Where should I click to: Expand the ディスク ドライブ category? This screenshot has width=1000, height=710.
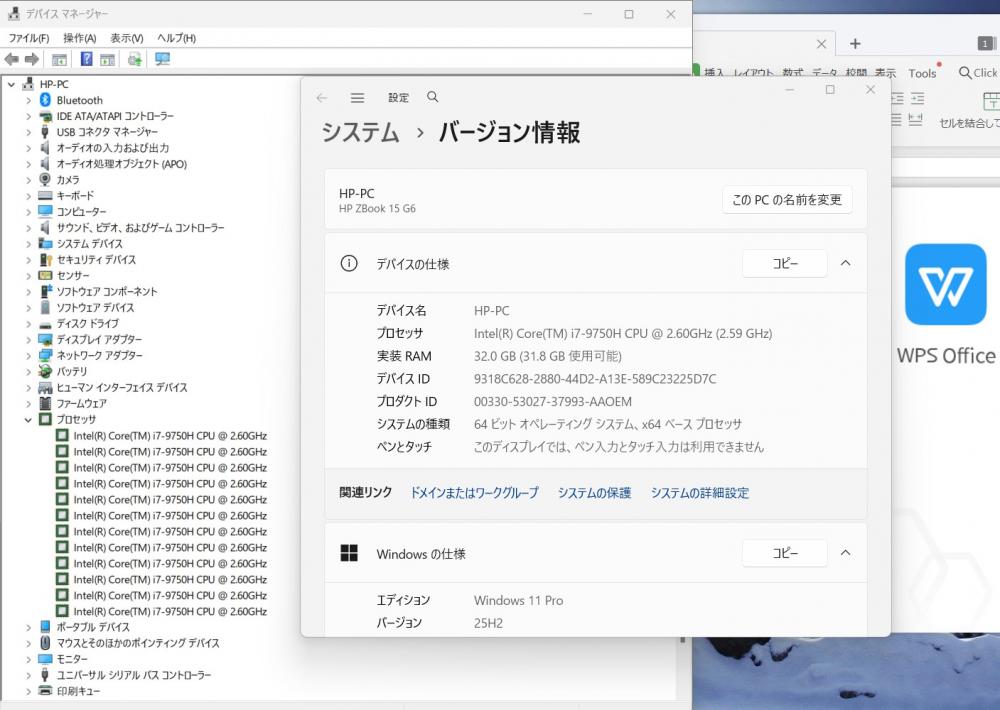coord(28,323)
